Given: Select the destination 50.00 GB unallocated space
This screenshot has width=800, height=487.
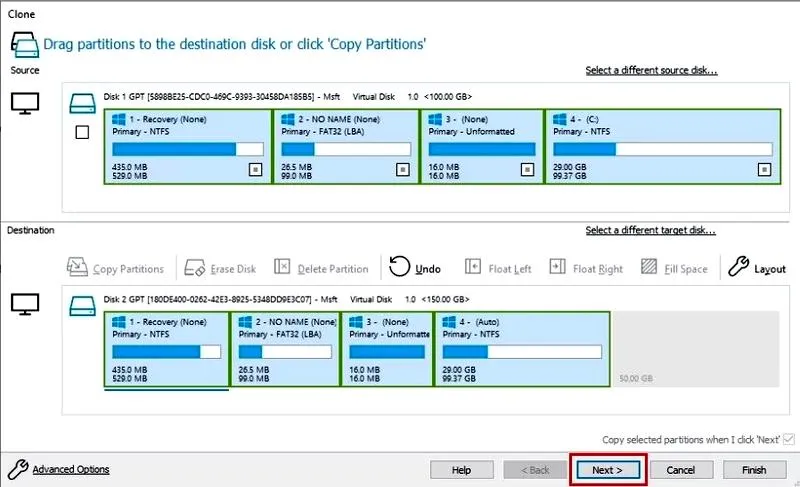Looking at the screenshot, I should pos(695,349).
